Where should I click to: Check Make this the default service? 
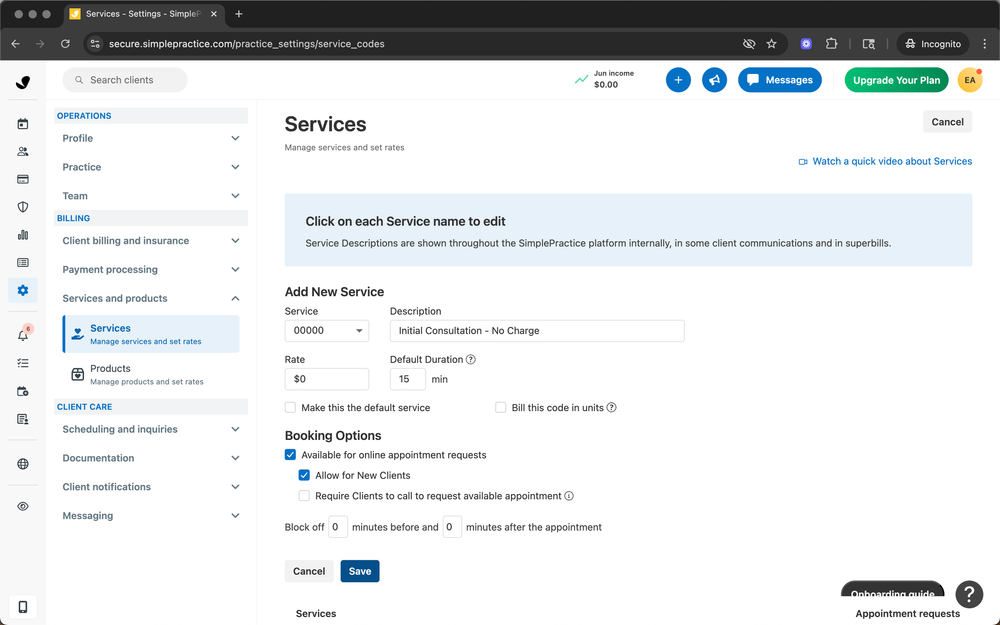[x=290, y=408]
